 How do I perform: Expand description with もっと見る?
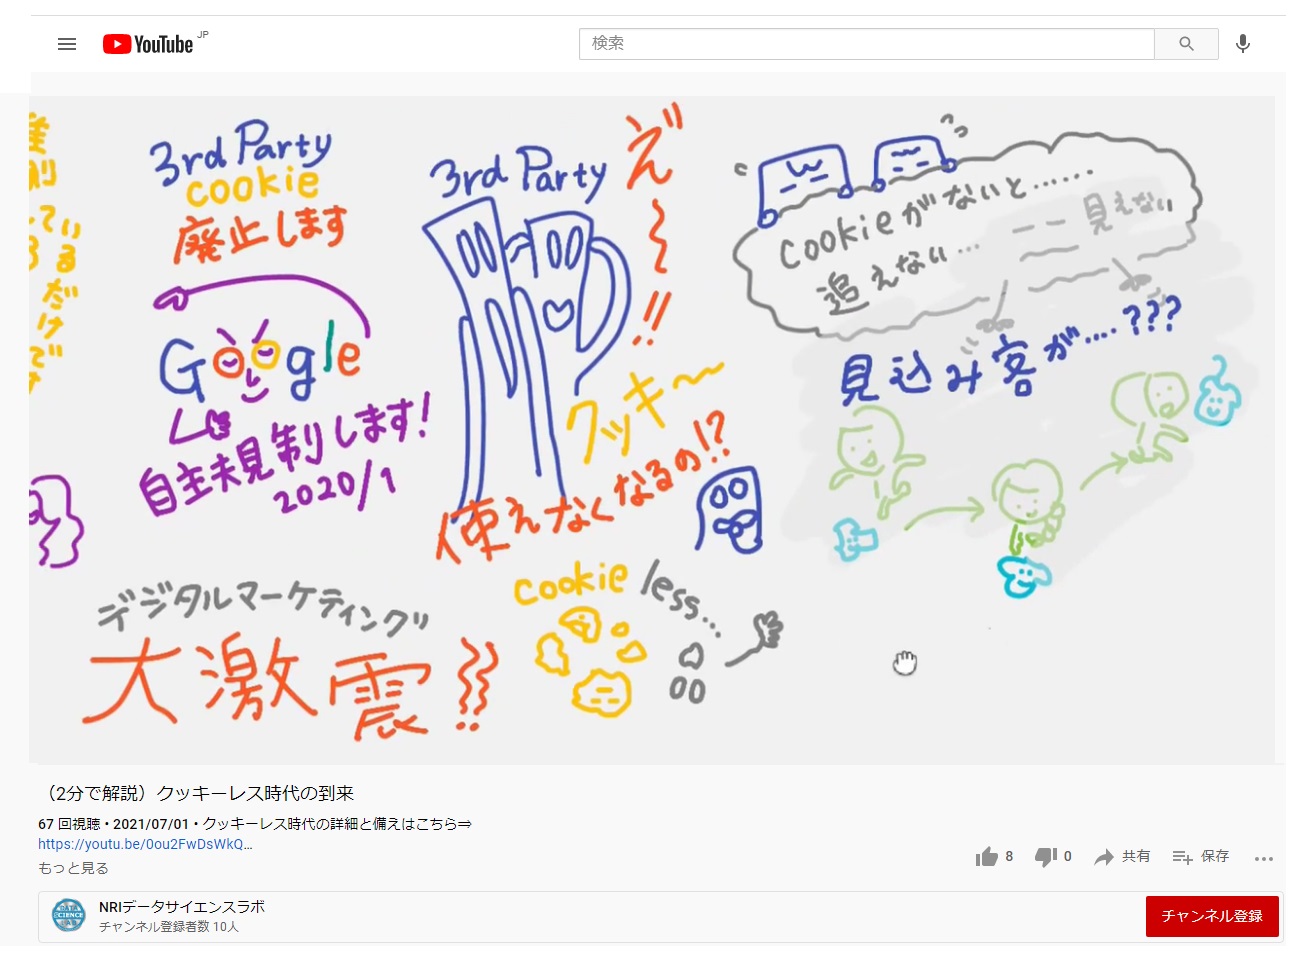73,868
